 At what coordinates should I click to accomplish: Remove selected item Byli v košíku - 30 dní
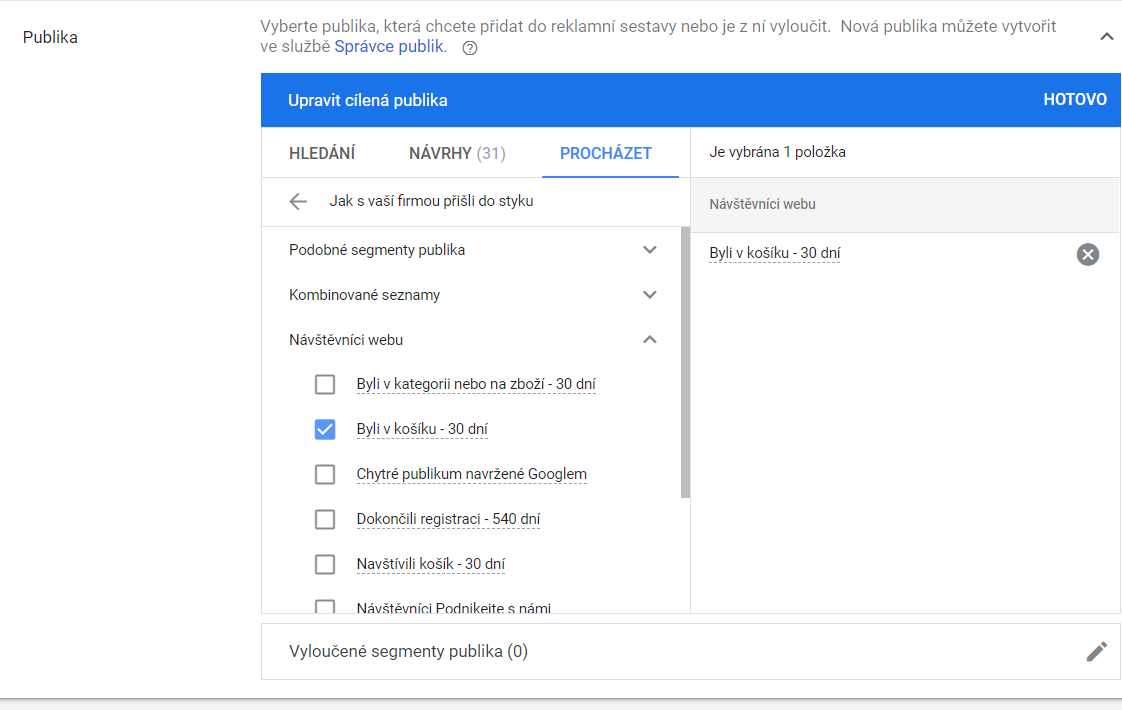1088,254
